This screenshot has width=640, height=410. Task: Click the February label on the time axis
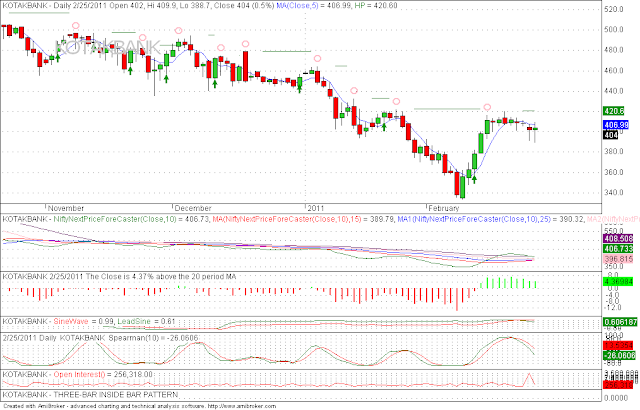coord(444,208)
